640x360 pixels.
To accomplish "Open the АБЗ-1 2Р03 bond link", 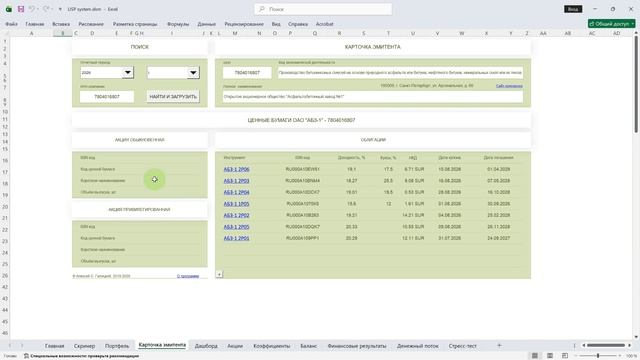I will point(236,180).
